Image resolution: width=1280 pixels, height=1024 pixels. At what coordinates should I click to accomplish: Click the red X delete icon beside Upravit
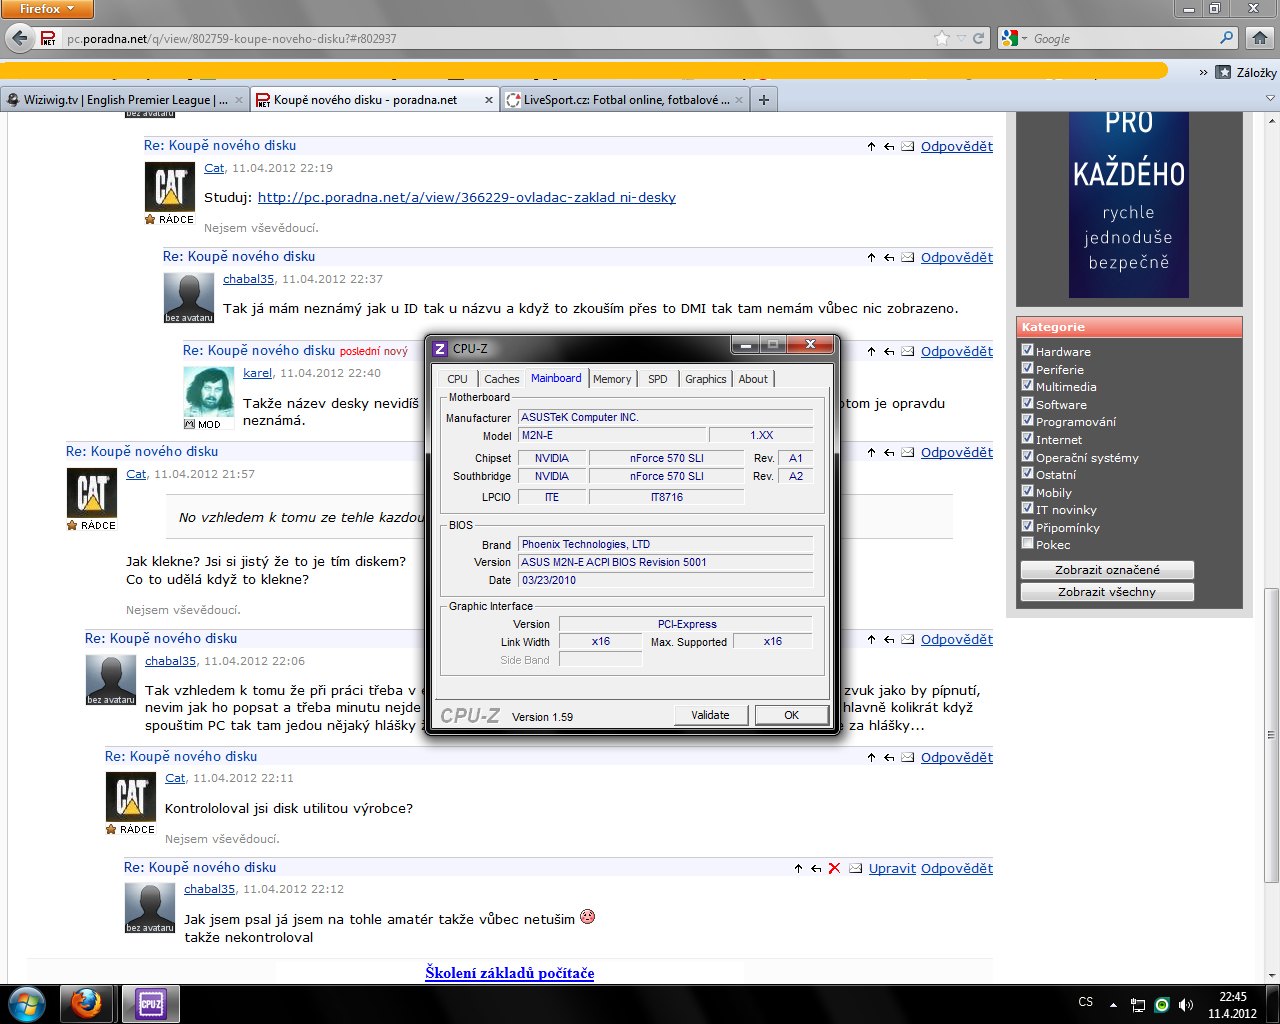pyautogui.click(x=834, y=868)
